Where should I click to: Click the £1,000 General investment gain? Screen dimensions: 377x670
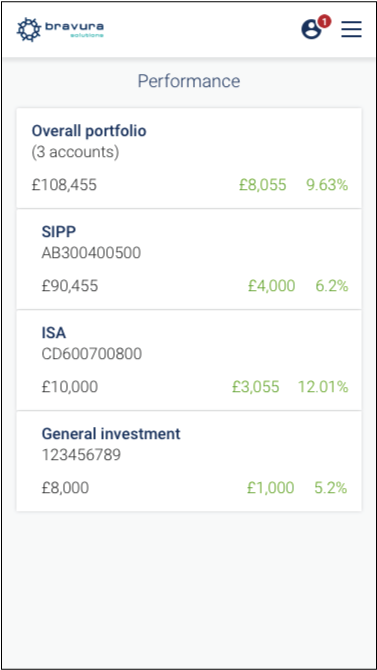[x=271, y=488]
